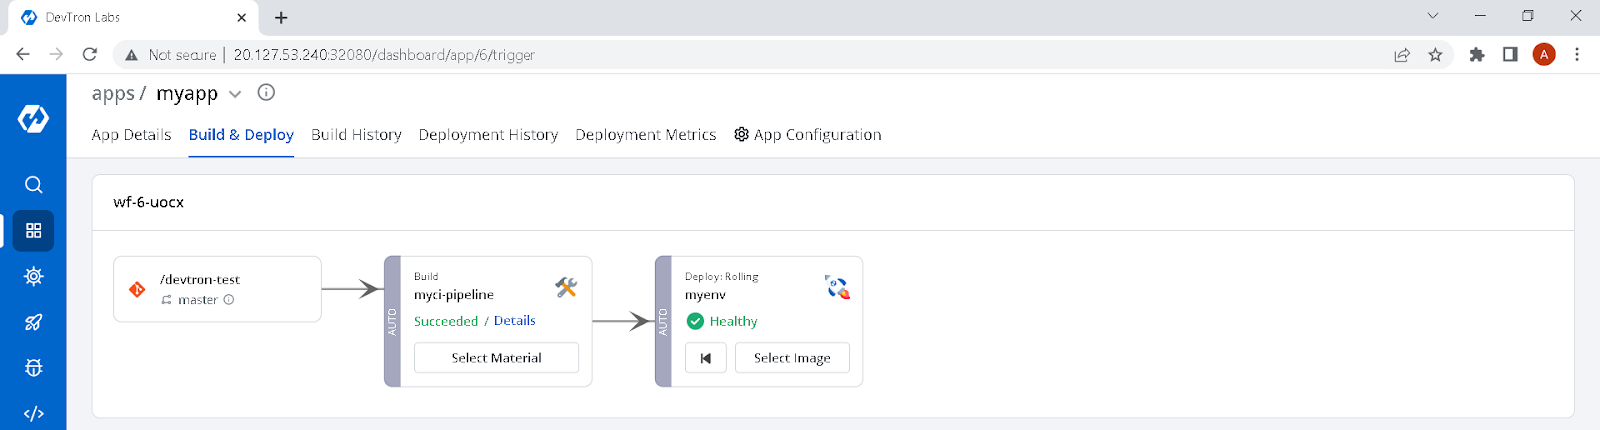1600x430 pixels.
Task: Expand the myapp application dropdown chevron
Action: tap(235, 94)
